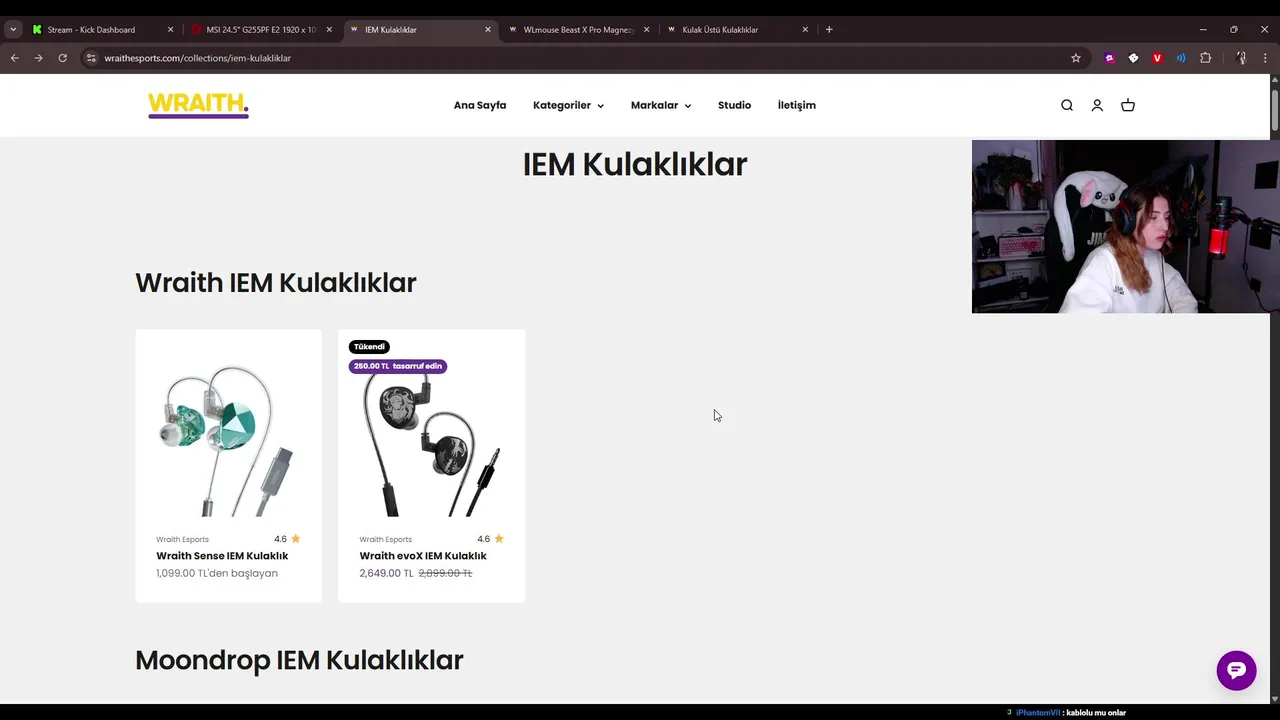This screenshot has height=720, width=1280.
Task: Close the Kulak Üstü Kulaklıklar tab
Action: coord(805,29)
